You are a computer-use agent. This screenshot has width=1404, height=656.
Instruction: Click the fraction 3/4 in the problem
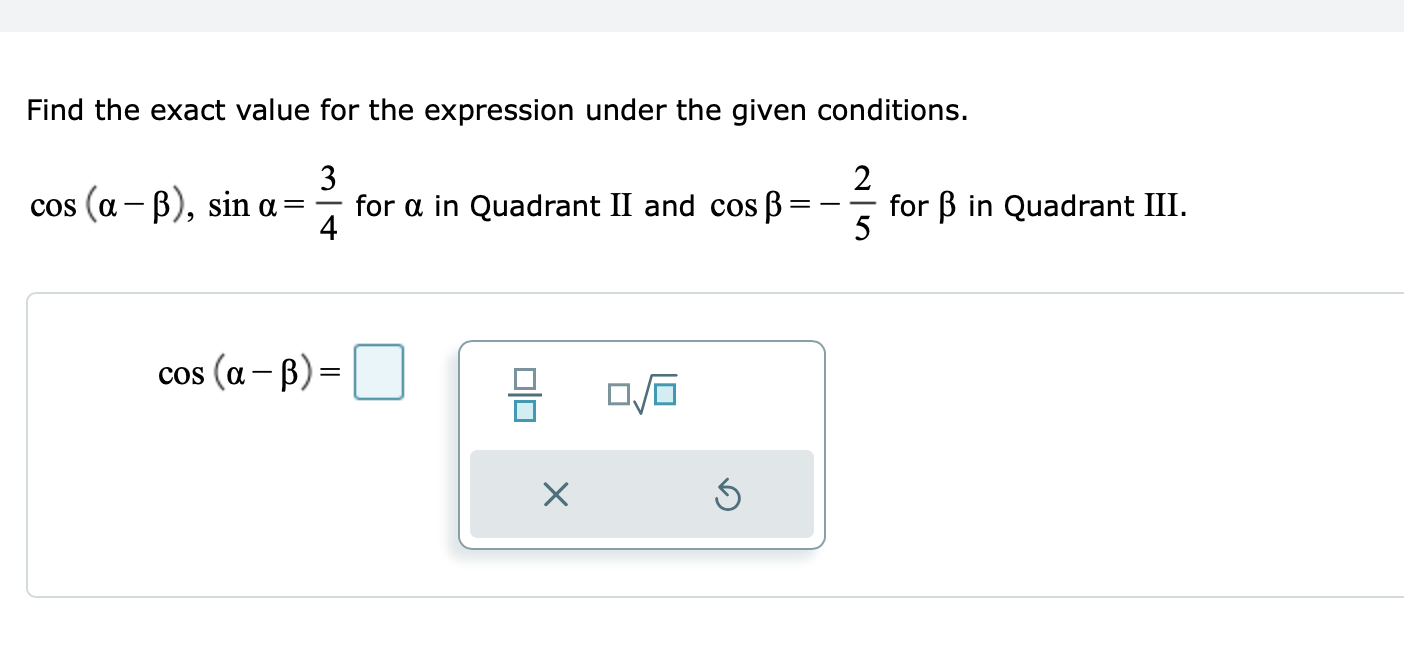(327, 206)
